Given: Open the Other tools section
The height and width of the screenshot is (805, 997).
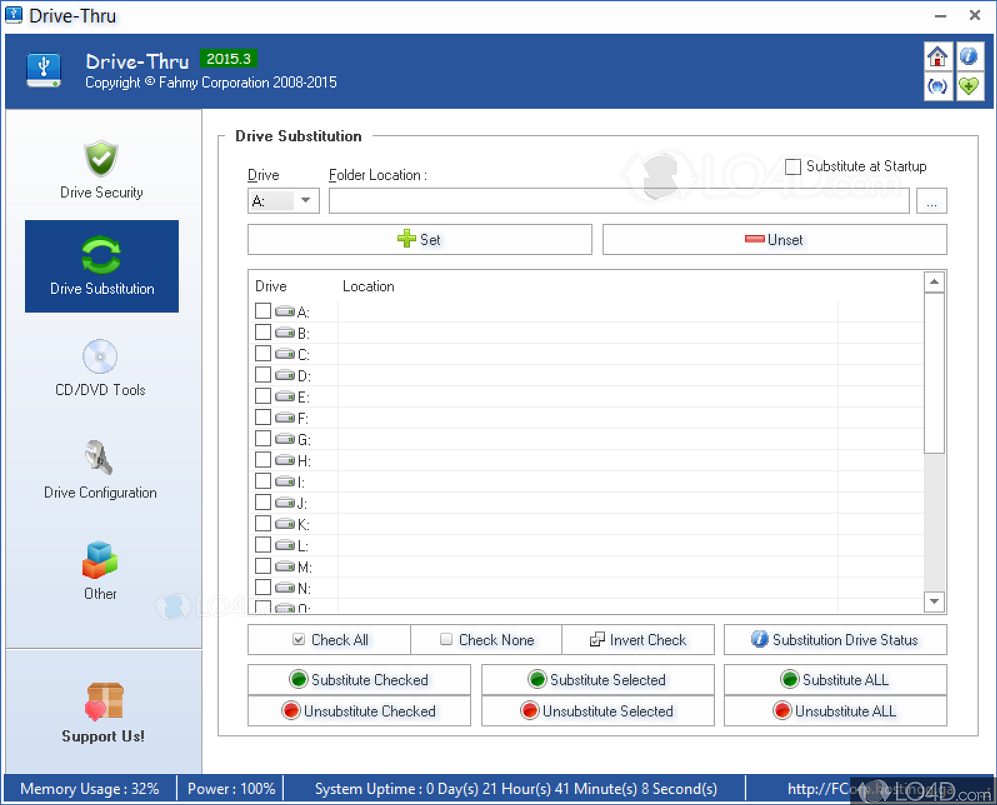Looking at the screenshot, I should point(101,571).
